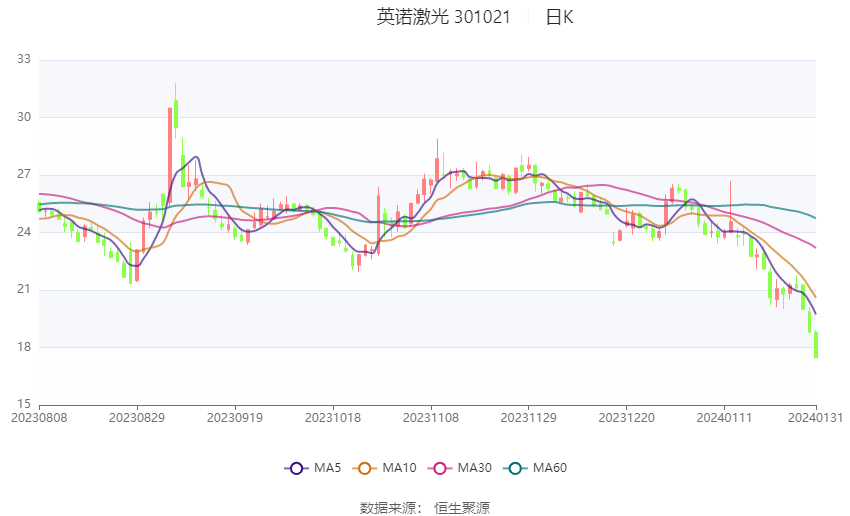Select the 20230808 x-axis date marker
This screenshot has width=850, height=516.
[x=39, y=418]
